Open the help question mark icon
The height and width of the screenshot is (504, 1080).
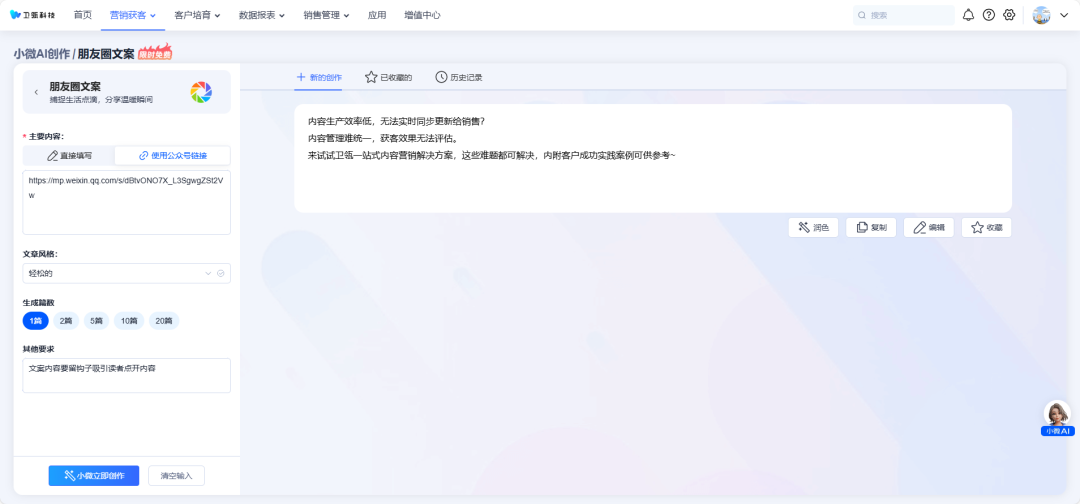pos(989,15)
